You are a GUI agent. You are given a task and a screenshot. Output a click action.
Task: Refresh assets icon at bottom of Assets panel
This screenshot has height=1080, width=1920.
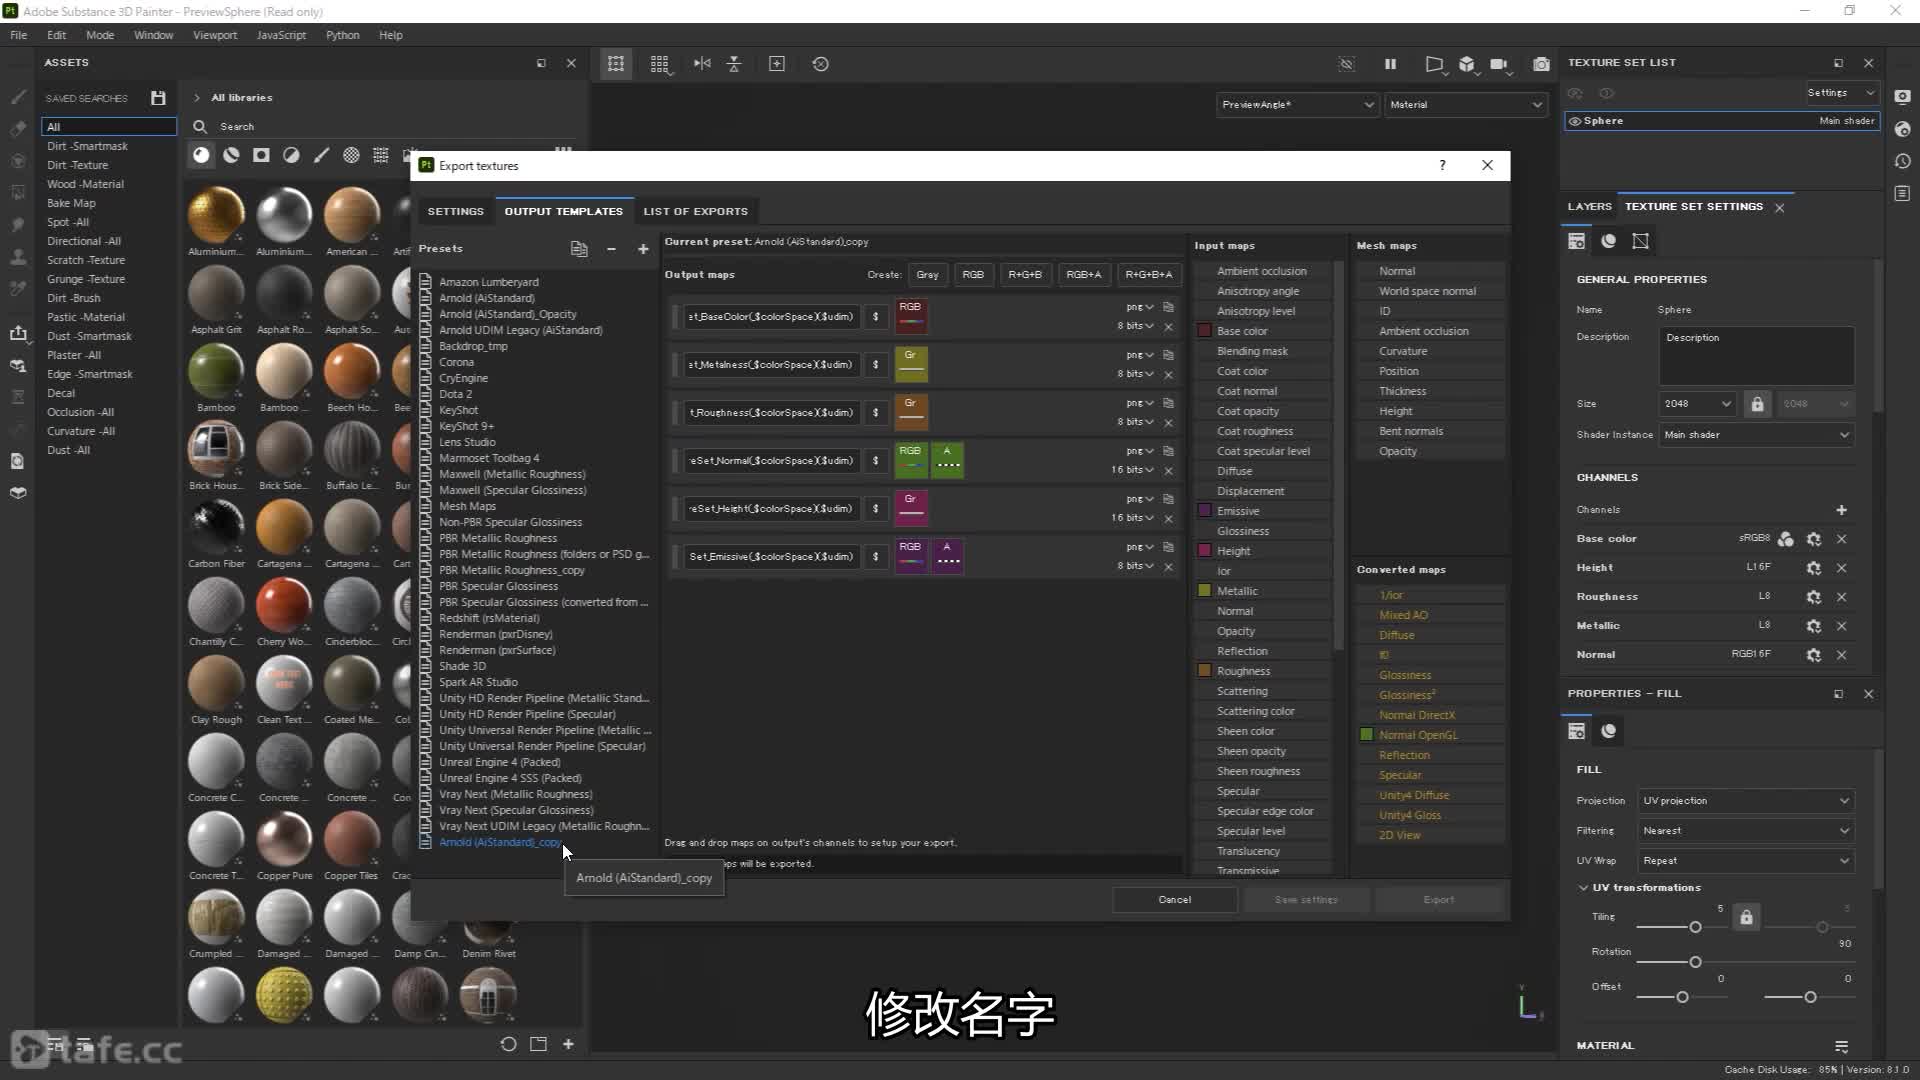click(x=508, y=1044)
